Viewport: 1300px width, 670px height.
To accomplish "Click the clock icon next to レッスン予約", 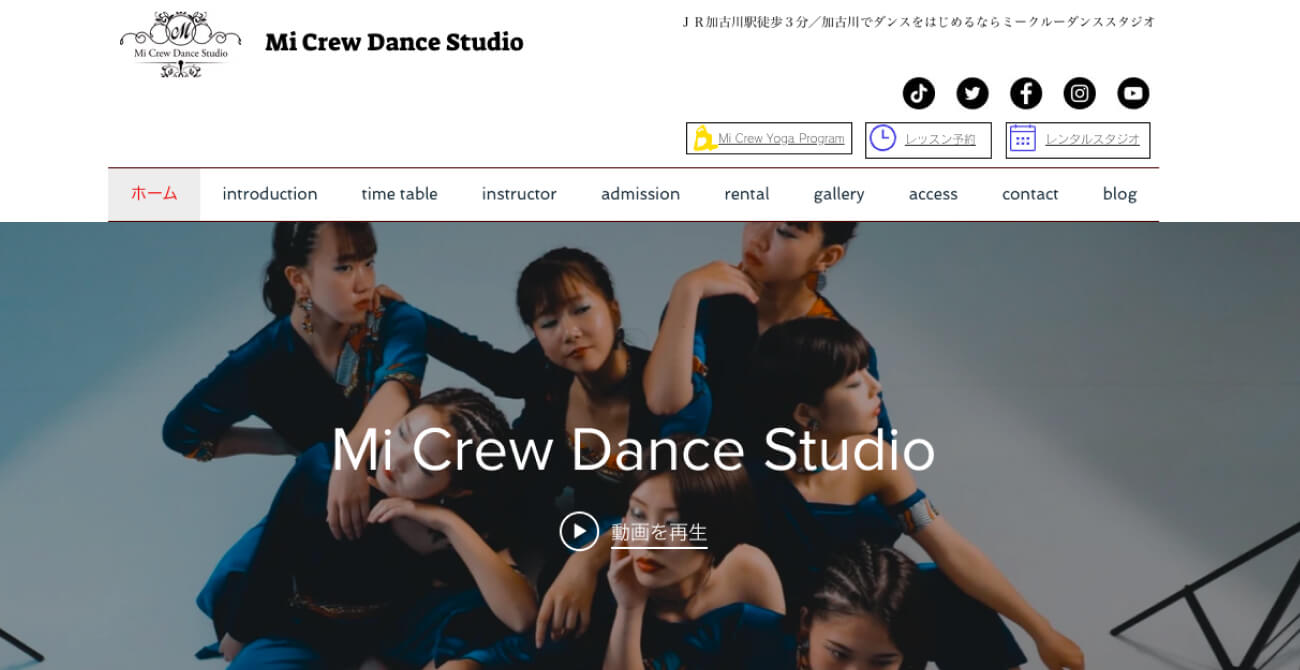I will [x=881, y=139].
